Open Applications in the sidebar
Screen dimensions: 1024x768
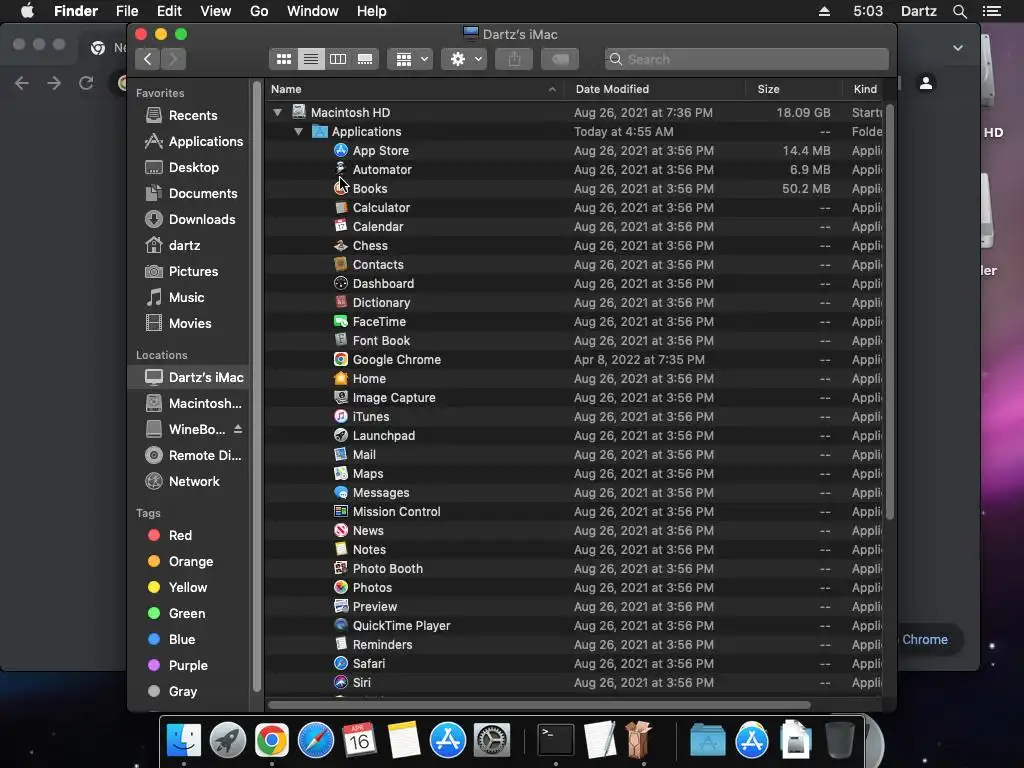pyautogui.click(x=189, y=141)
